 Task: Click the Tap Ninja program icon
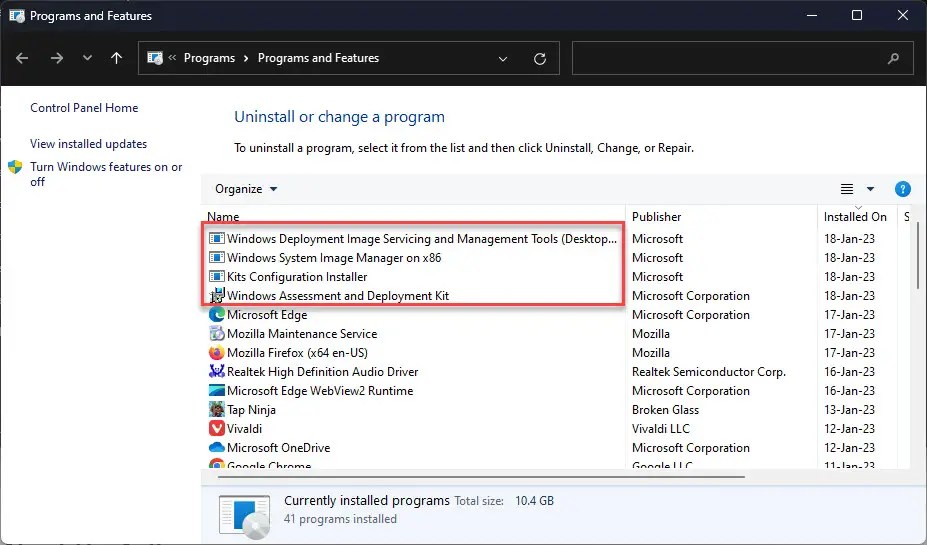click(x=217, y=410)
